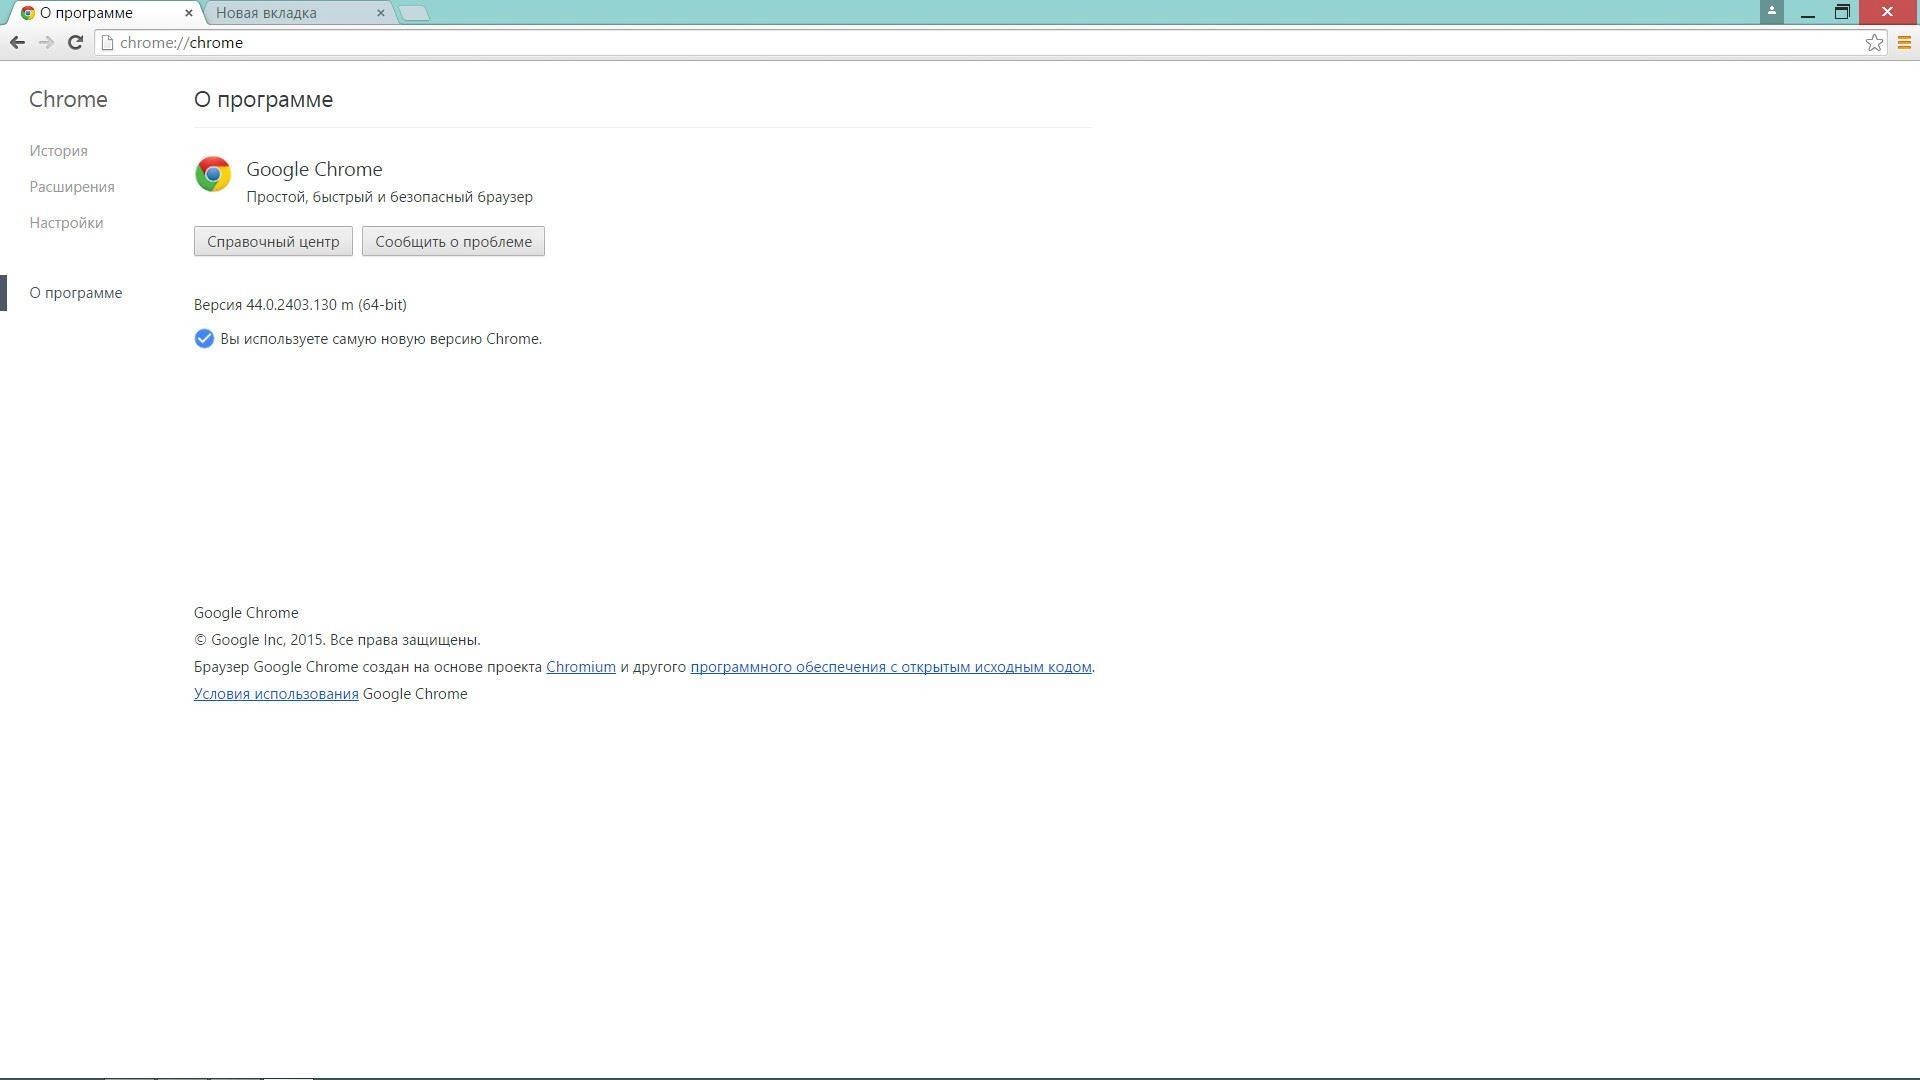This screenshot has width=1920, height=1080.
Task: Minimize the Chrome window
Action: pos(1807,12)
